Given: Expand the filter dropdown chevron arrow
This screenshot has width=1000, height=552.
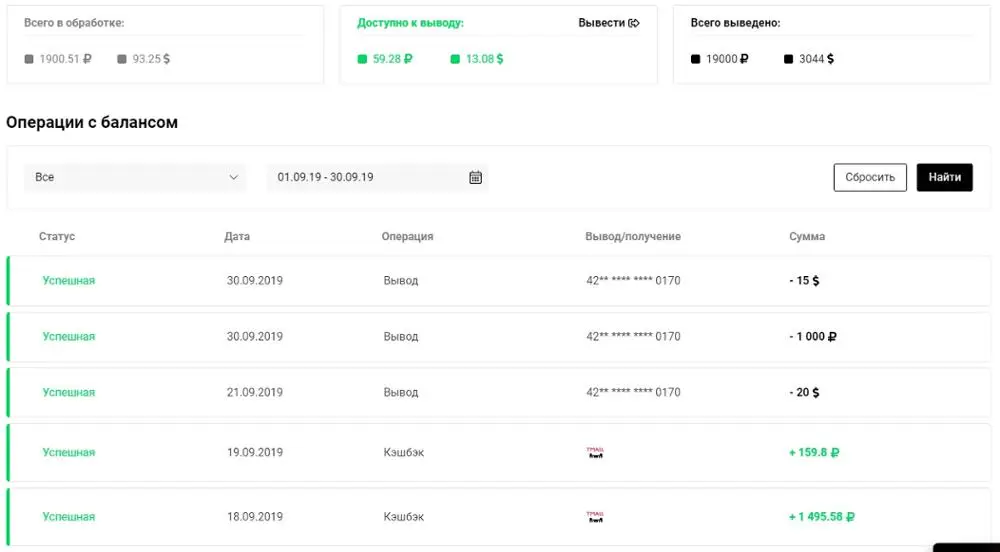Looking at the screenshot, I should point(234,177).
